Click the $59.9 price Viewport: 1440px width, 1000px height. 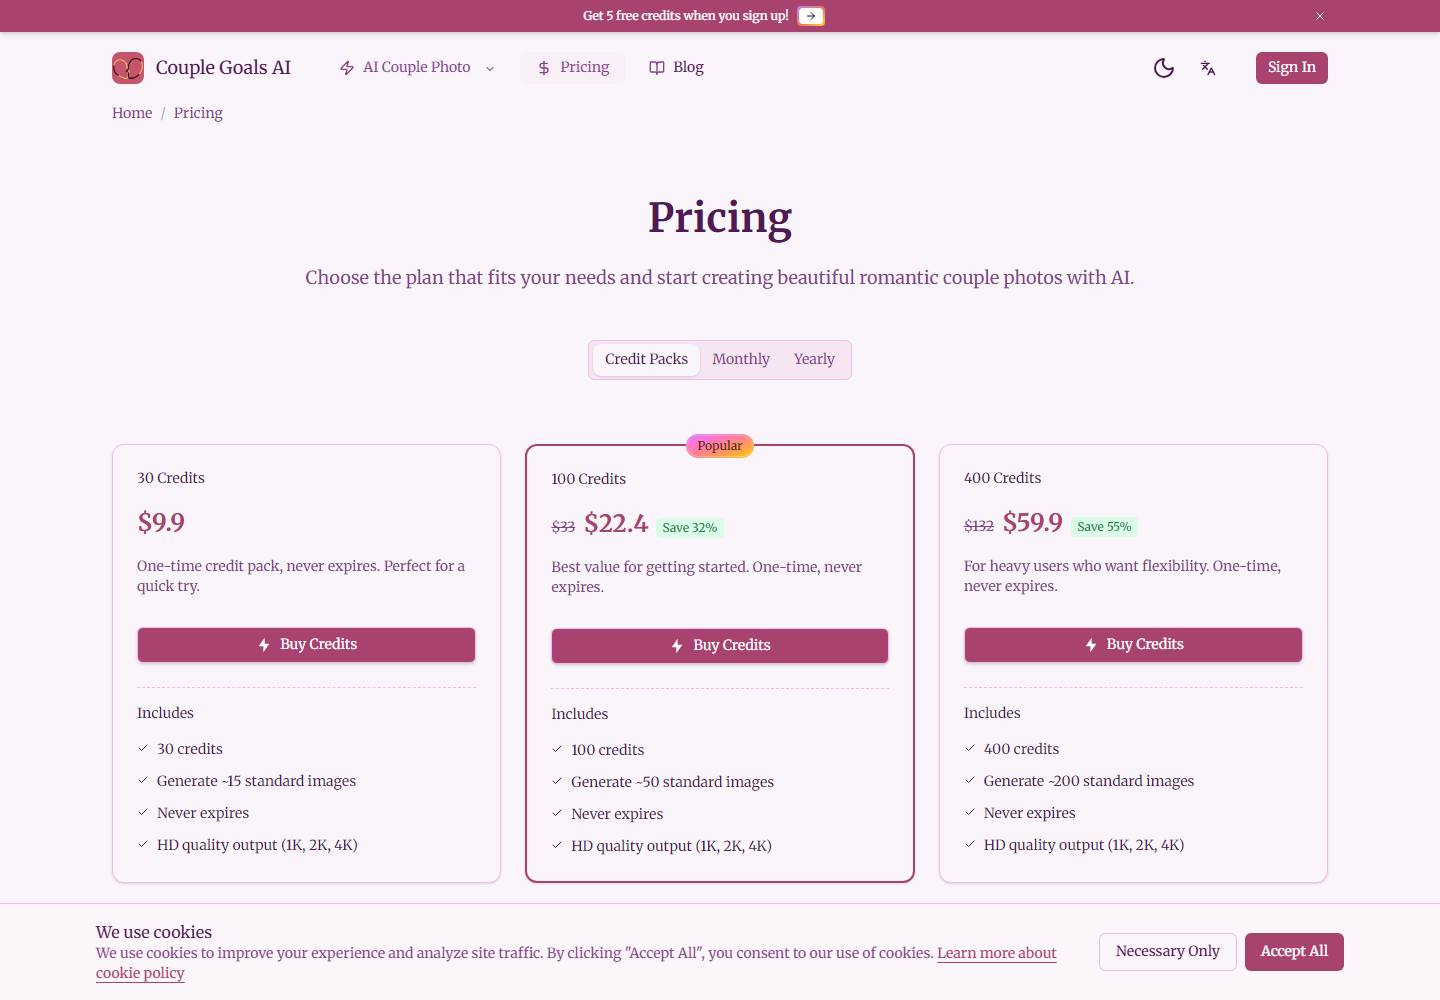tap(1033, 522)
